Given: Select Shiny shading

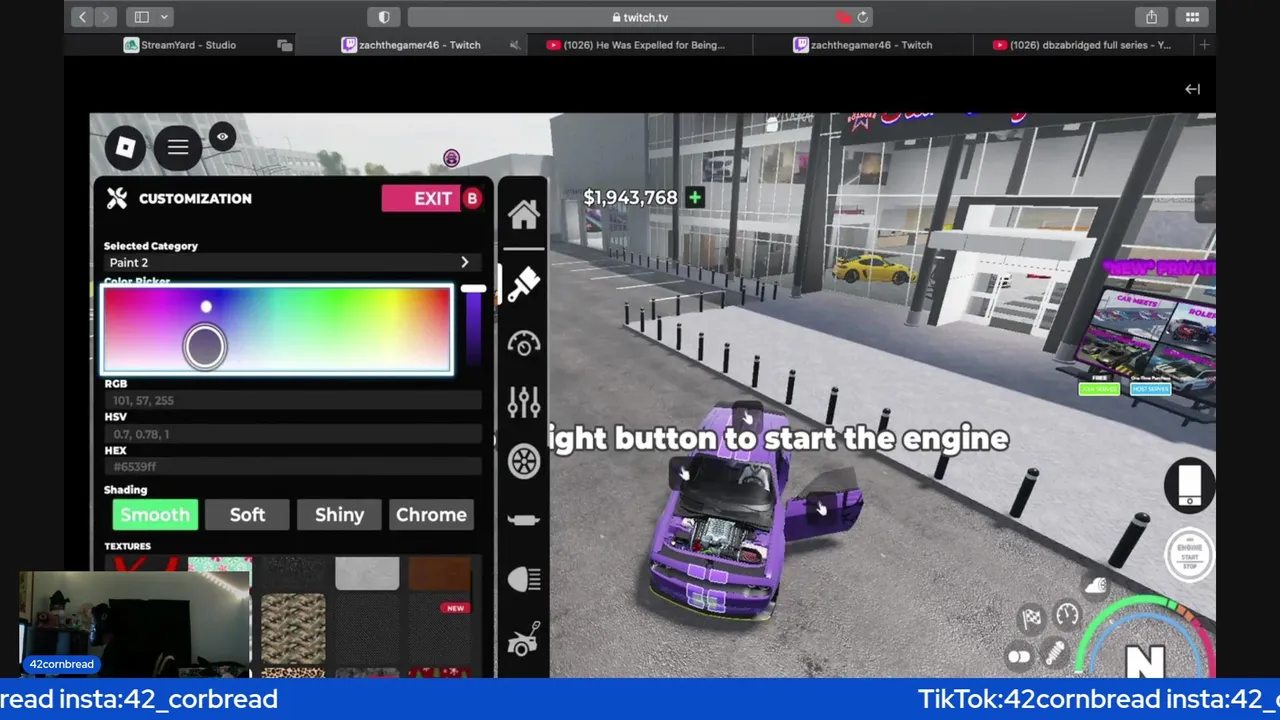Looking at the screenshot, I should pos(339,514).
